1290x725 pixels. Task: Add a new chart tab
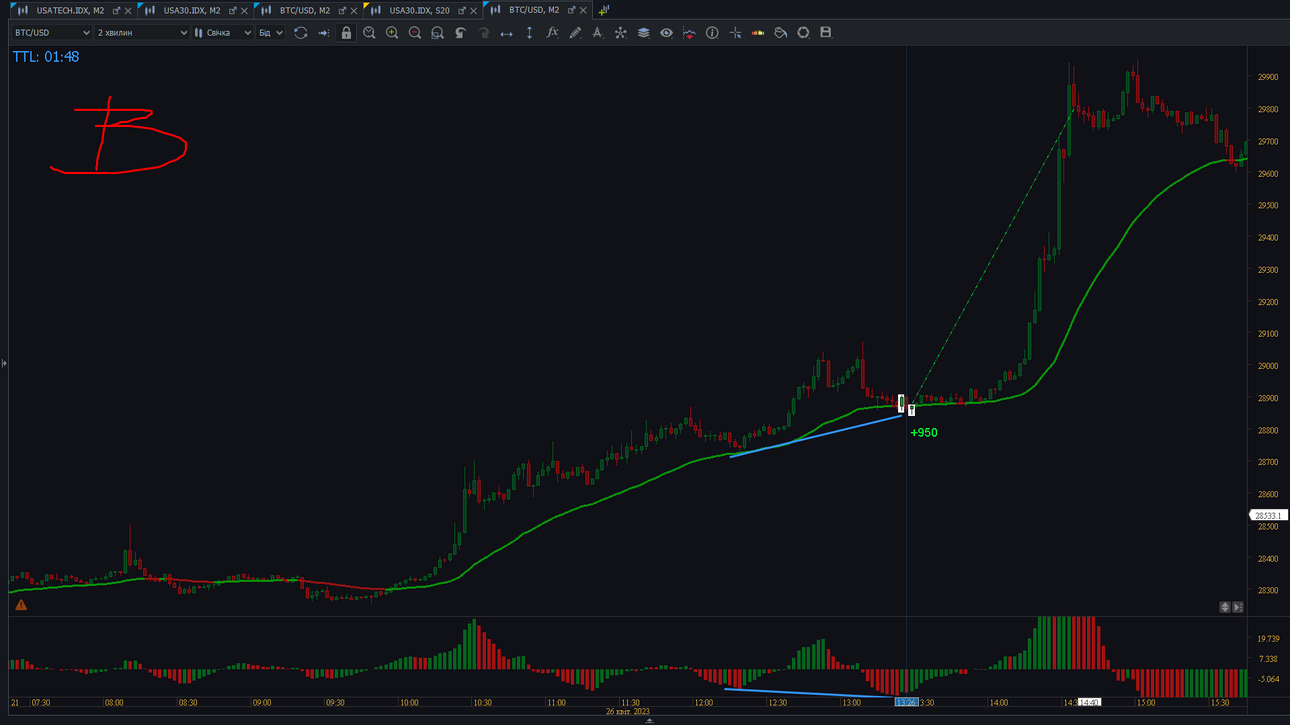(603, 11)
